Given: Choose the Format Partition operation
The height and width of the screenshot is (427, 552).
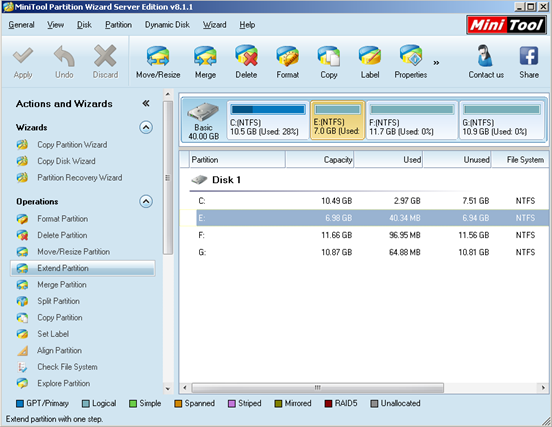Looking at the screenshot, I should [x=63, y=219].
